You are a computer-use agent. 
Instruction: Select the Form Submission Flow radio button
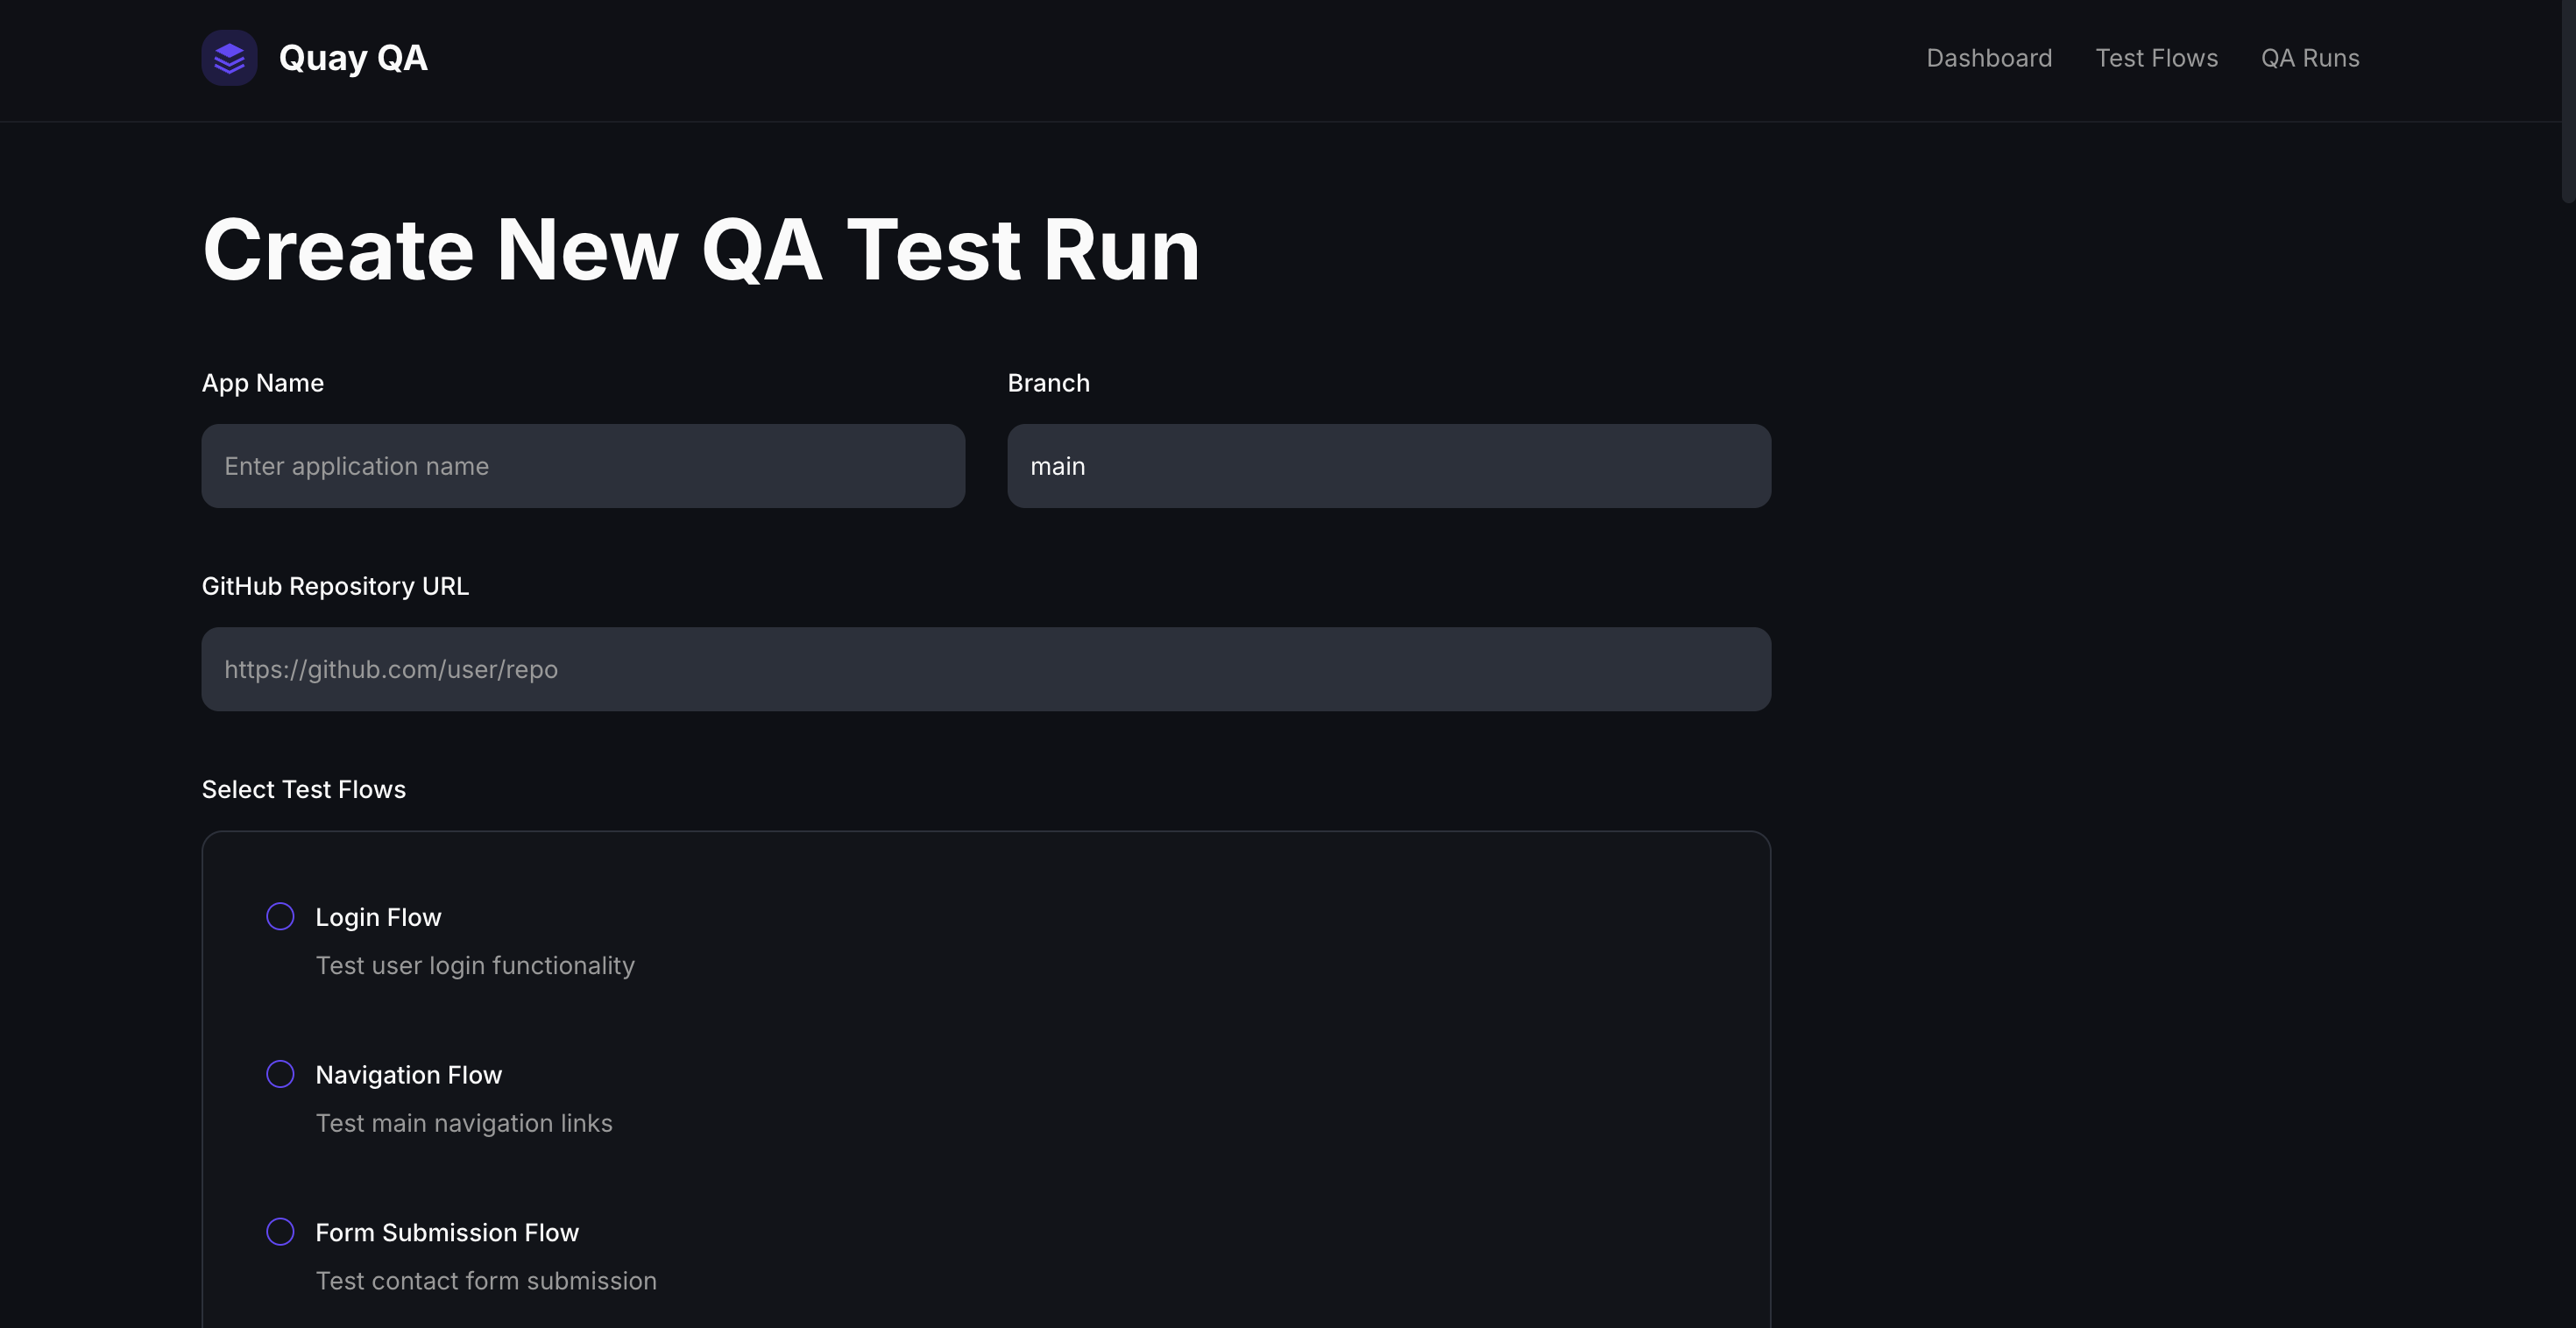pos(280,1232)
